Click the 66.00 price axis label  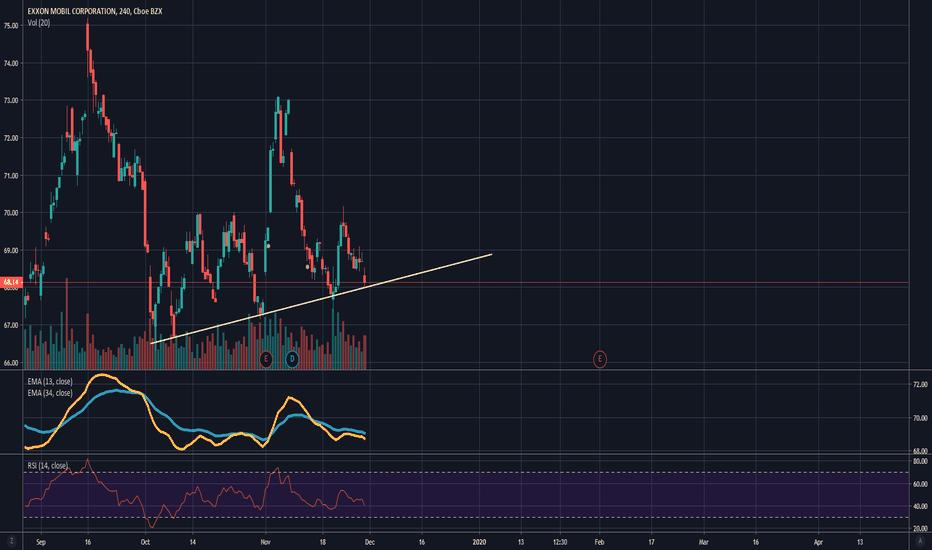(11, 363)
